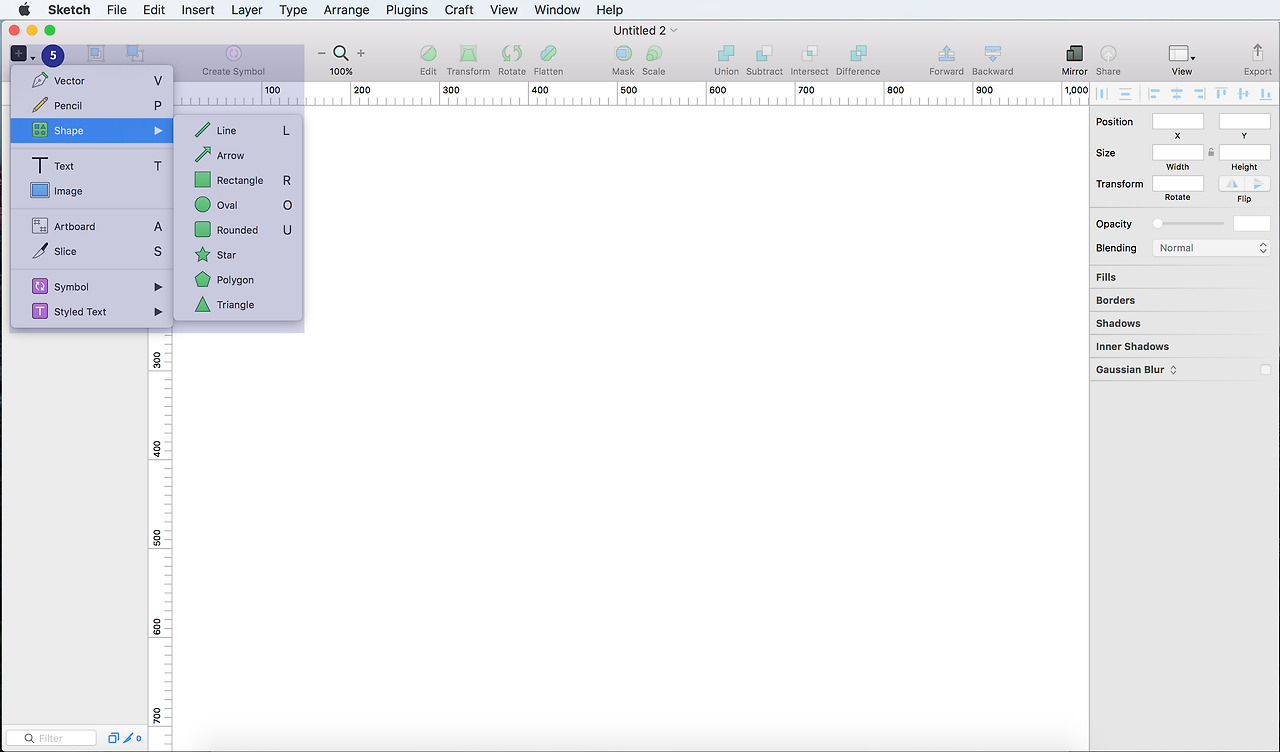Toggle vertical Flip in the inspector
Screen dimensions: 1280x752
pyautogui.click(x=1258, y=184)
